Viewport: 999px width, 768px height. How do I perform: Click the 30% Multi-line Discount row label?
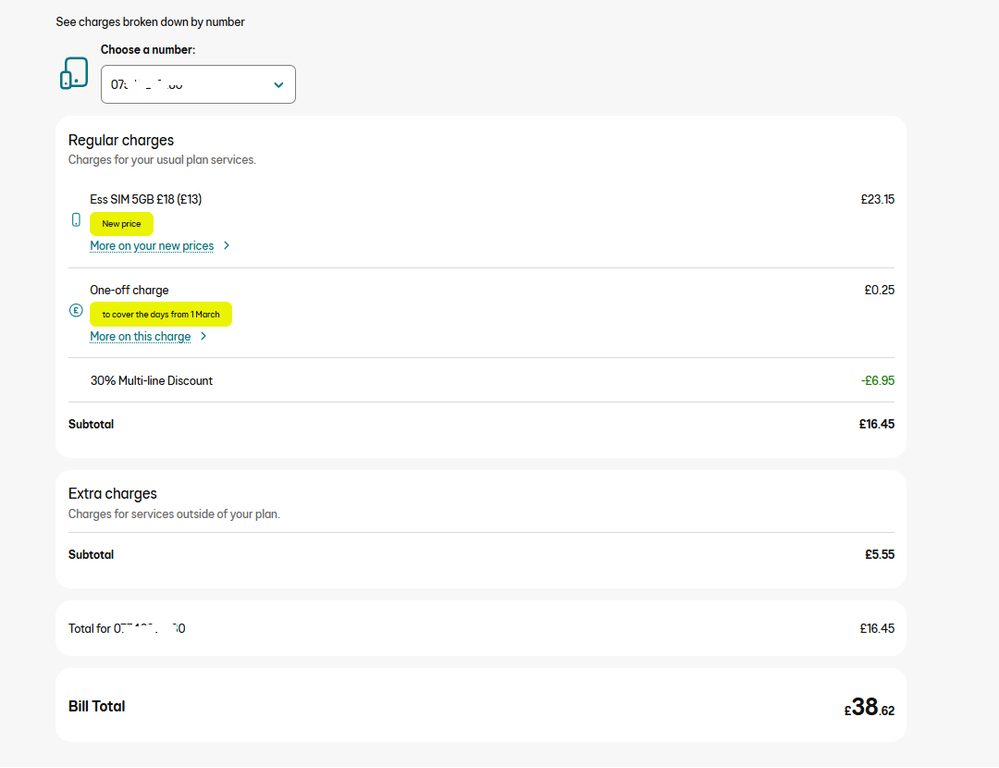[x=151, y=381]
